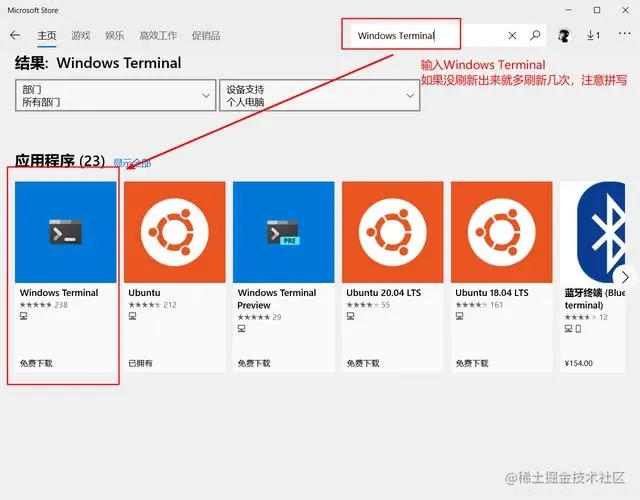Click 免费下载 under Ubuntu 18.04 LTS
Viewport: 640px width, 500px height.
(x=472, y=363)
